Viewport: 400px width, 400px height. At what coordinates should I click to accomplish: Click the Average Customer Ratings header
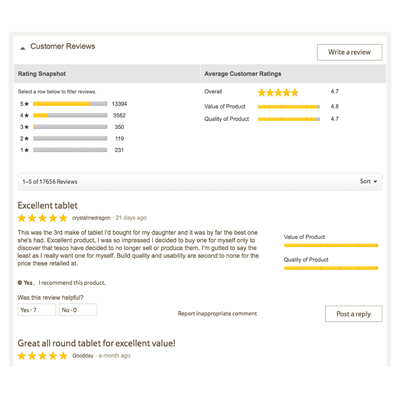click(243, 74)
